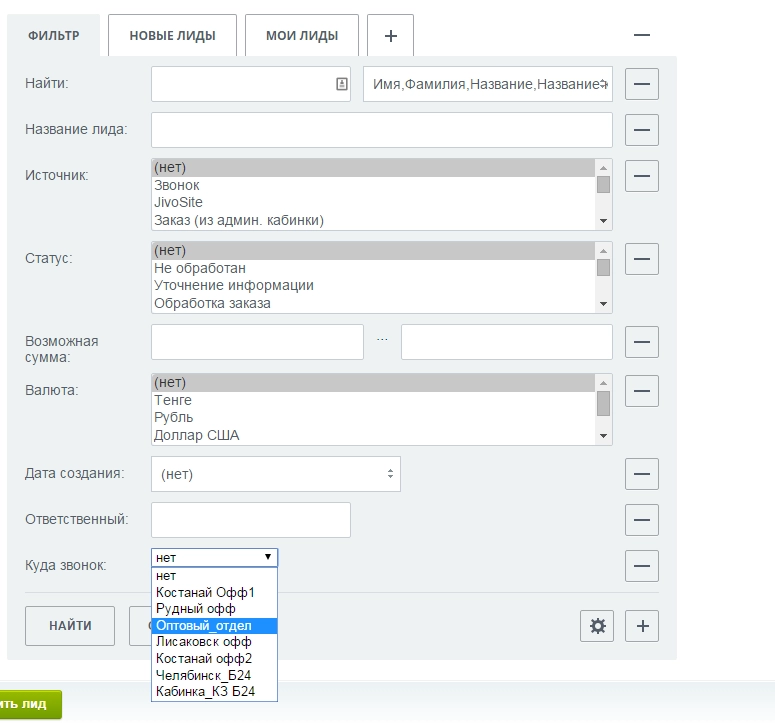Select Звонок in the Источник list
Viewport: 775px width, 723px height.
click(177, 185)
